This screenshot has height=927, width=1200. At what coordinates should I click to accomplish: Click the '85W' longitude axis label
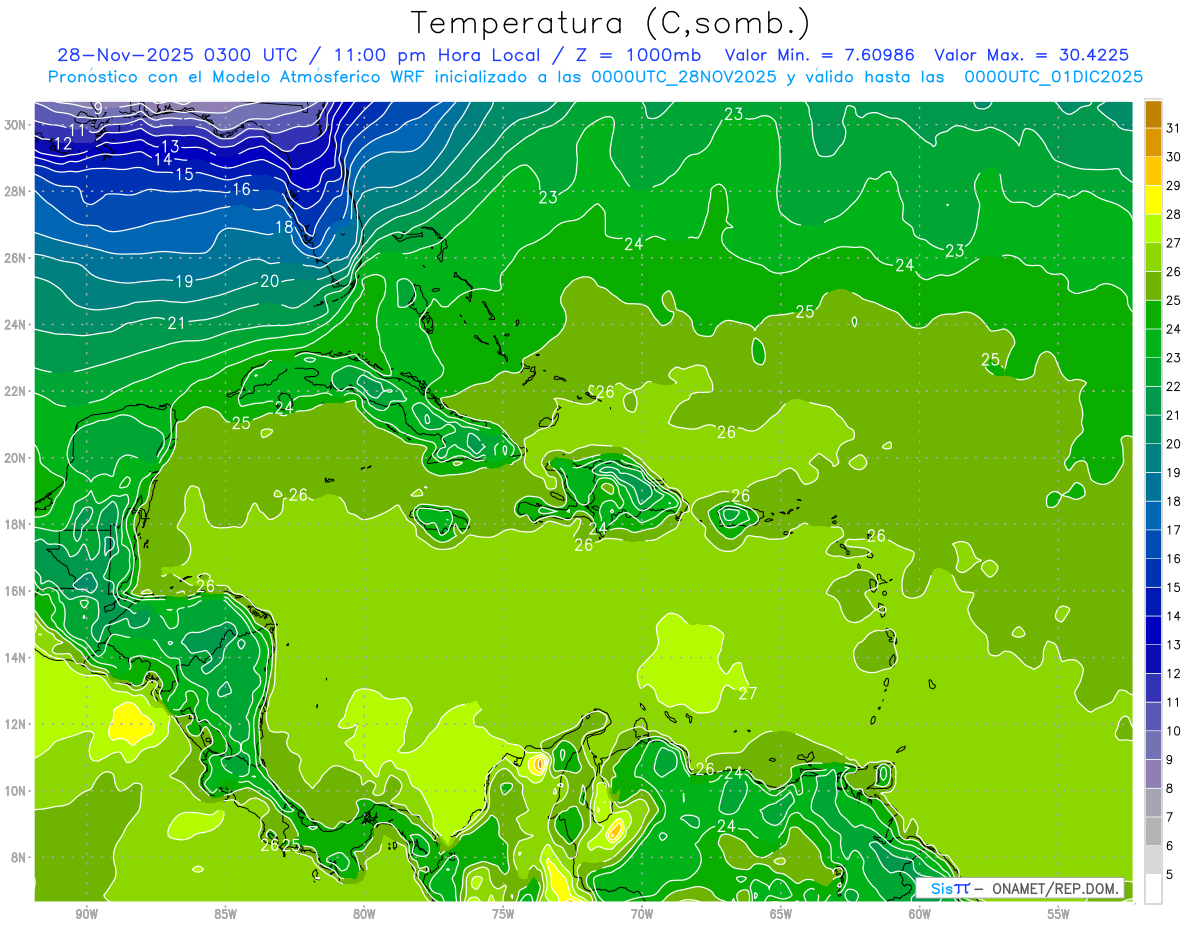coord(225,914)
